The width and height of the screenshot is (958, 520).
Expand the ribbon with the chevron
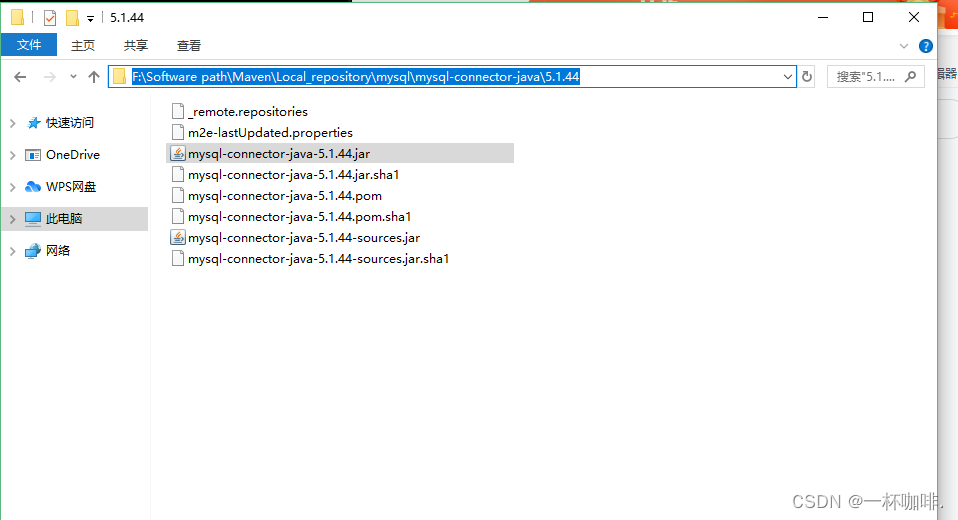pos(904,46)
